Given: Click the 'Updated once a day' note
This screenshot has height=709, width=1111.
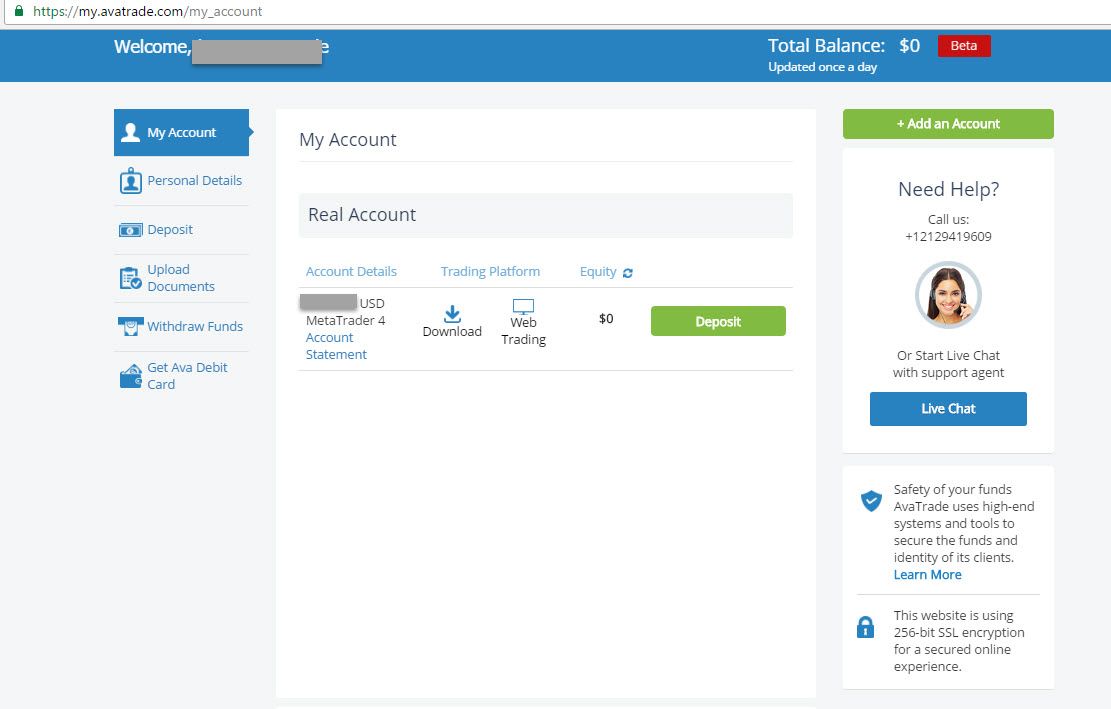Looking at the screenshot, I should [x=823, y=67].
